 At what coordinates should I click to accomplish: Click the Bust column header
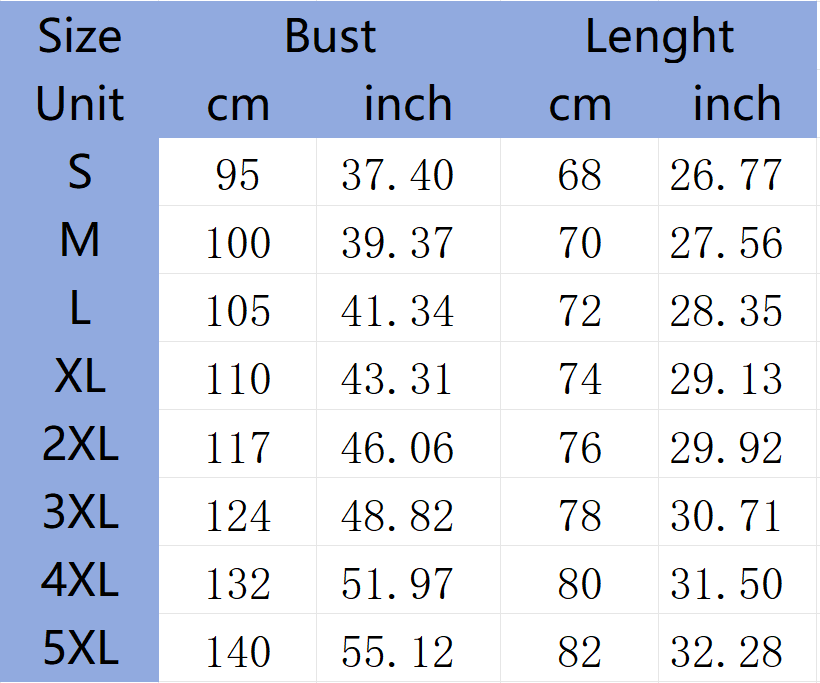coord(329,37)
